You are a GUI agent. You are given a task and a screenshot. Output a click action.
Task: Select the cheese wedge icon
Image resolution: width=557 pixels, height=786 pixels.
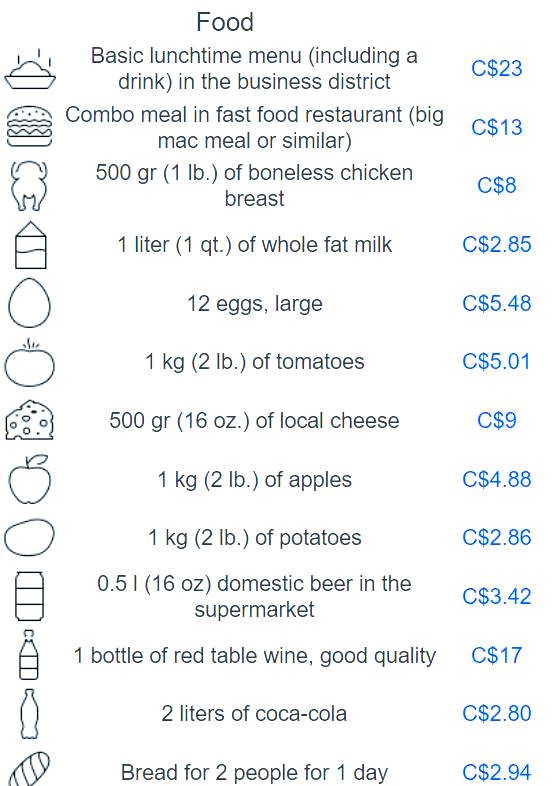[30, 420]
